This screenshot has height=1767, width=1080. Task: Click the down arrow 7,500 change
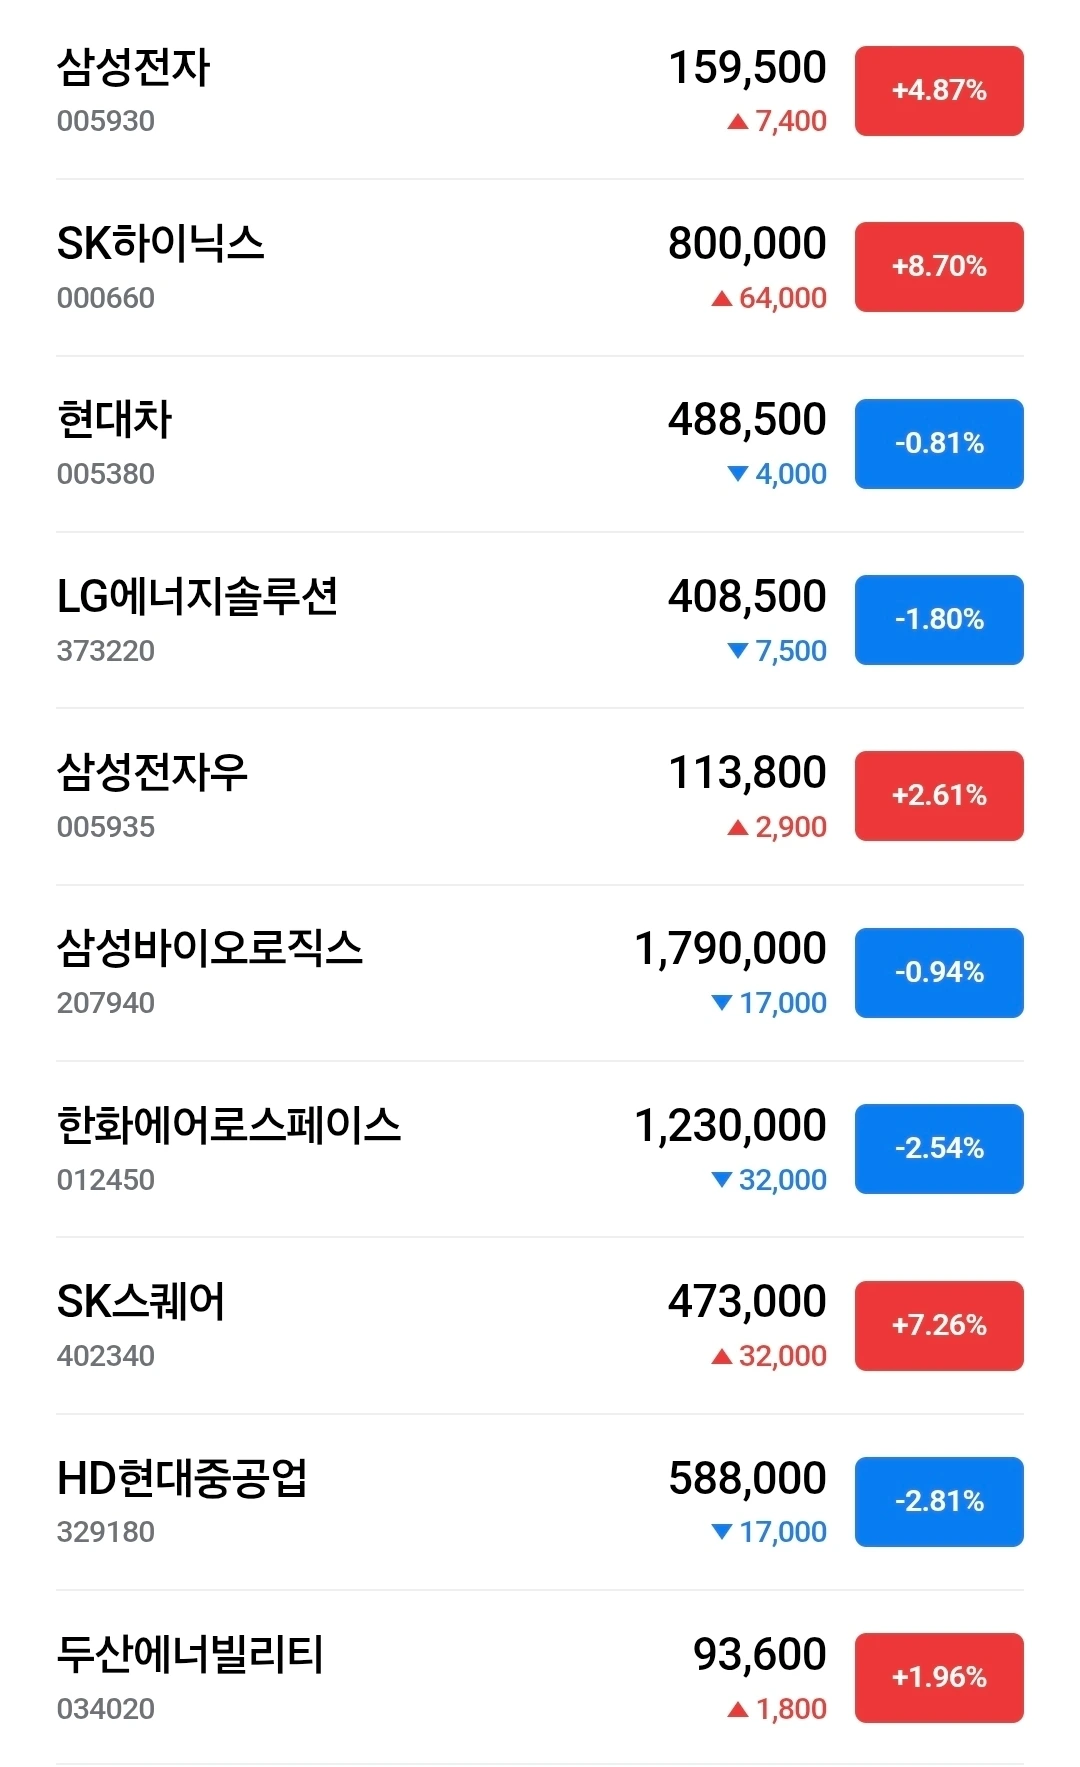(777, 651)
